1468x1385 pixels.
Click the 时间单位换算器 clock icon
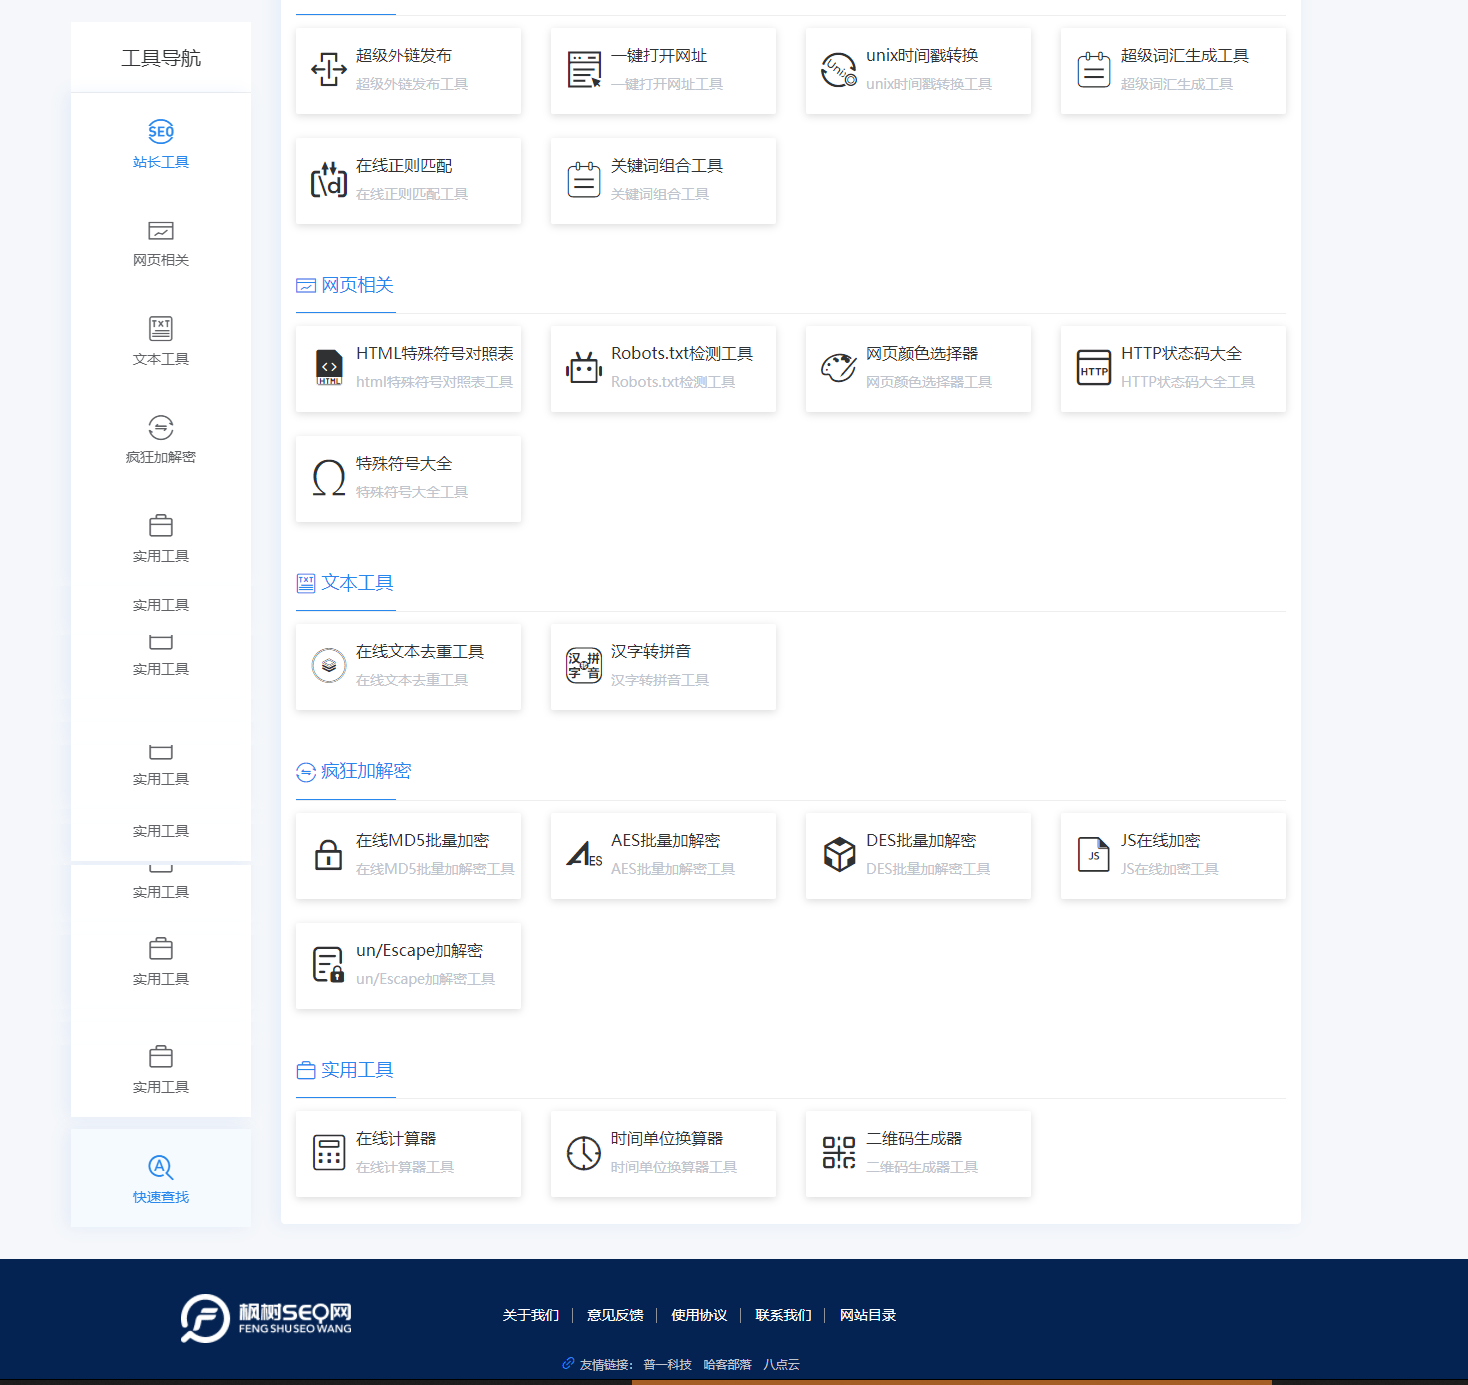[584, 1153]
